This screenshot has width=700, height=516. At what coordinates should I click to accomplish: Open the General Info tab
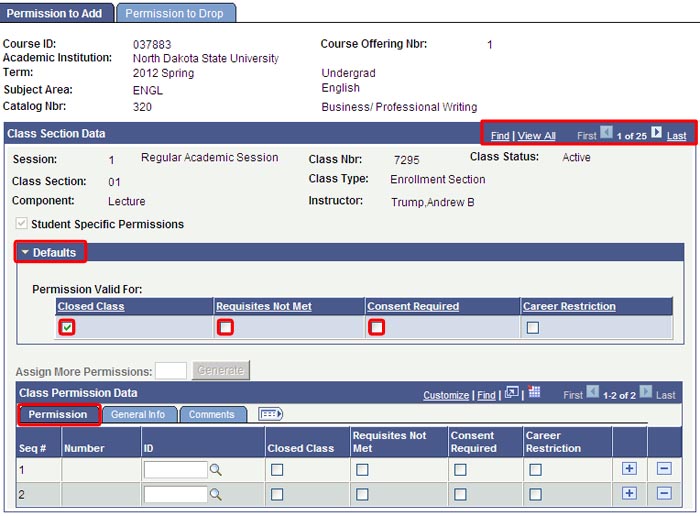138,414
